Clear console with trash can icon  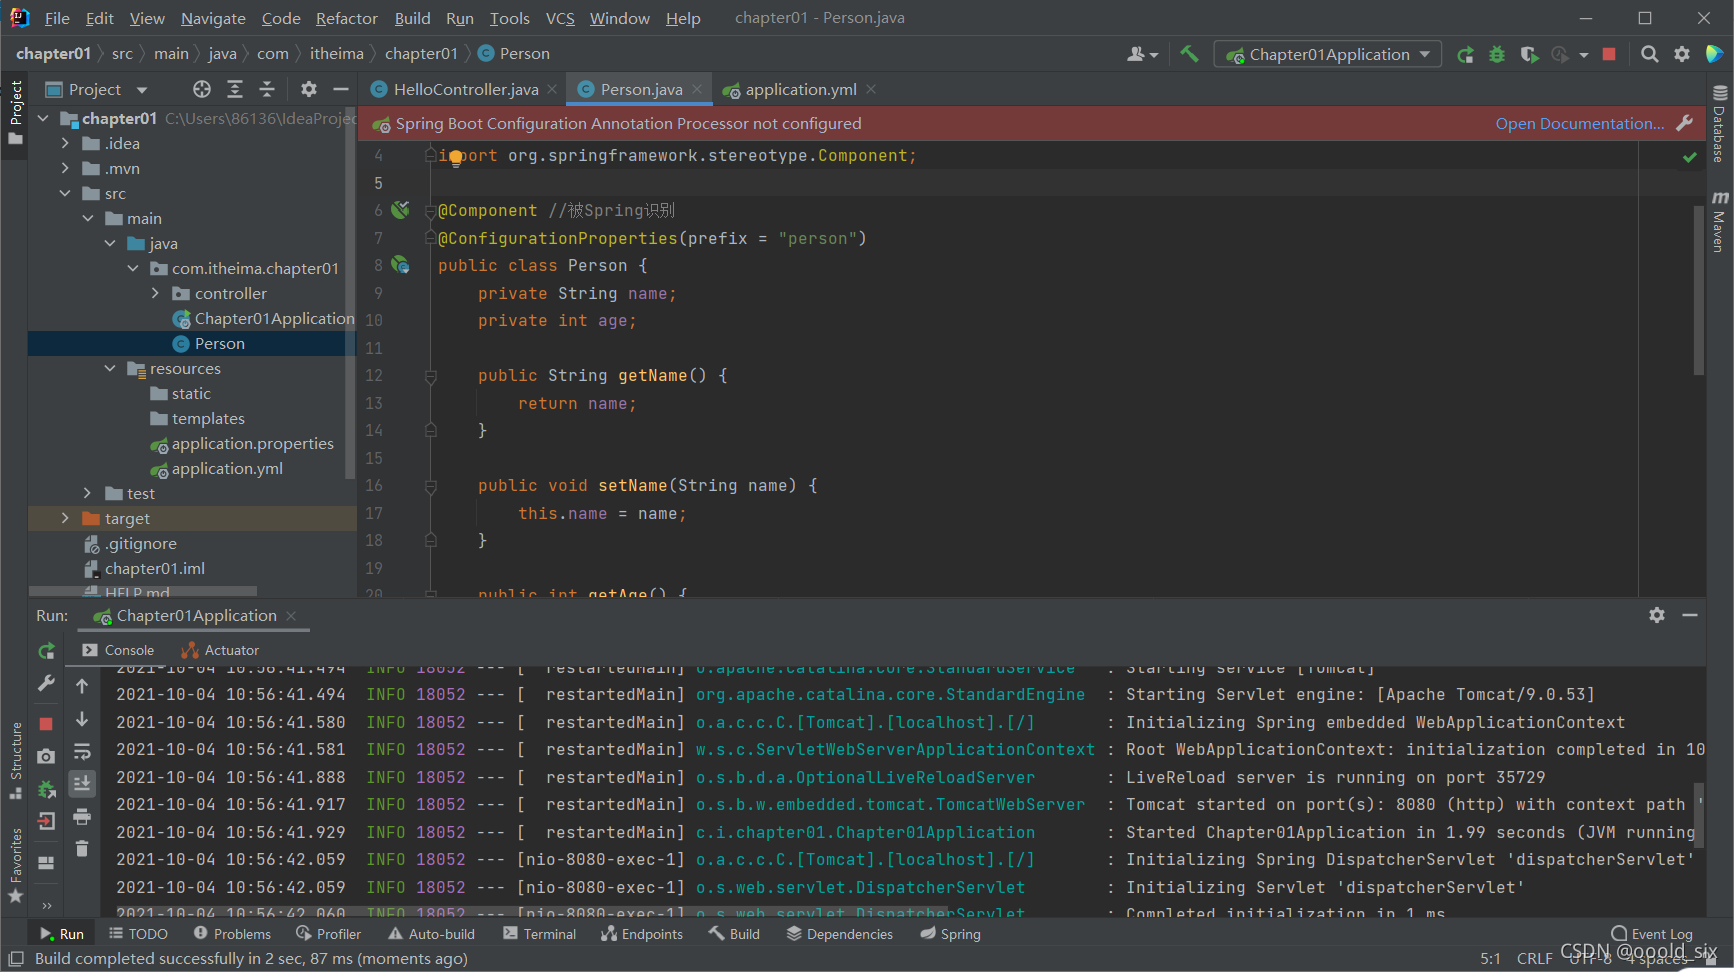[x=82, y=849]
